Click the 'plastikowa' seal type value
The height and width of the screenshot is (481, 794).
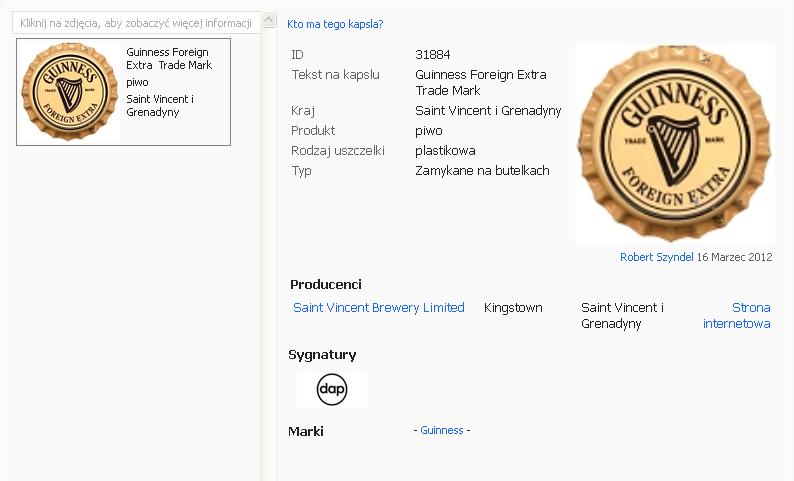coord(445,151)
